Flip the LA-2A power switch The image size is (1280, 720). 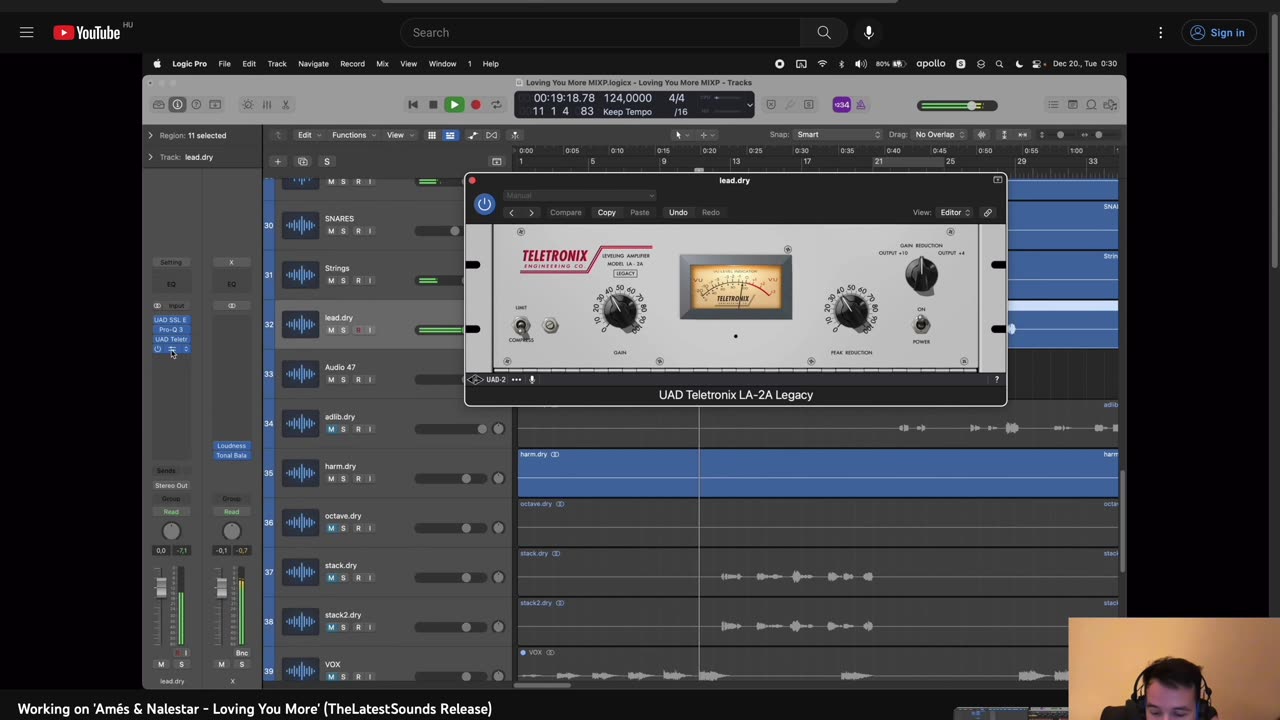[x=921, y=324]
